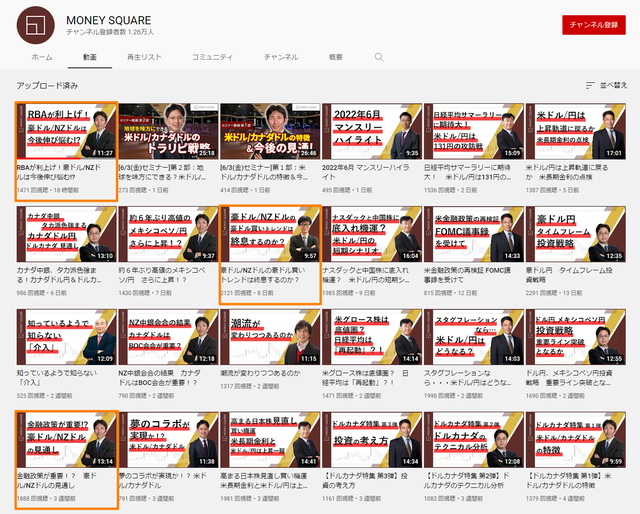640x514 pixels.
Task: Click title 高まる日本株見直し買い機運
Action: click(264, 481)
